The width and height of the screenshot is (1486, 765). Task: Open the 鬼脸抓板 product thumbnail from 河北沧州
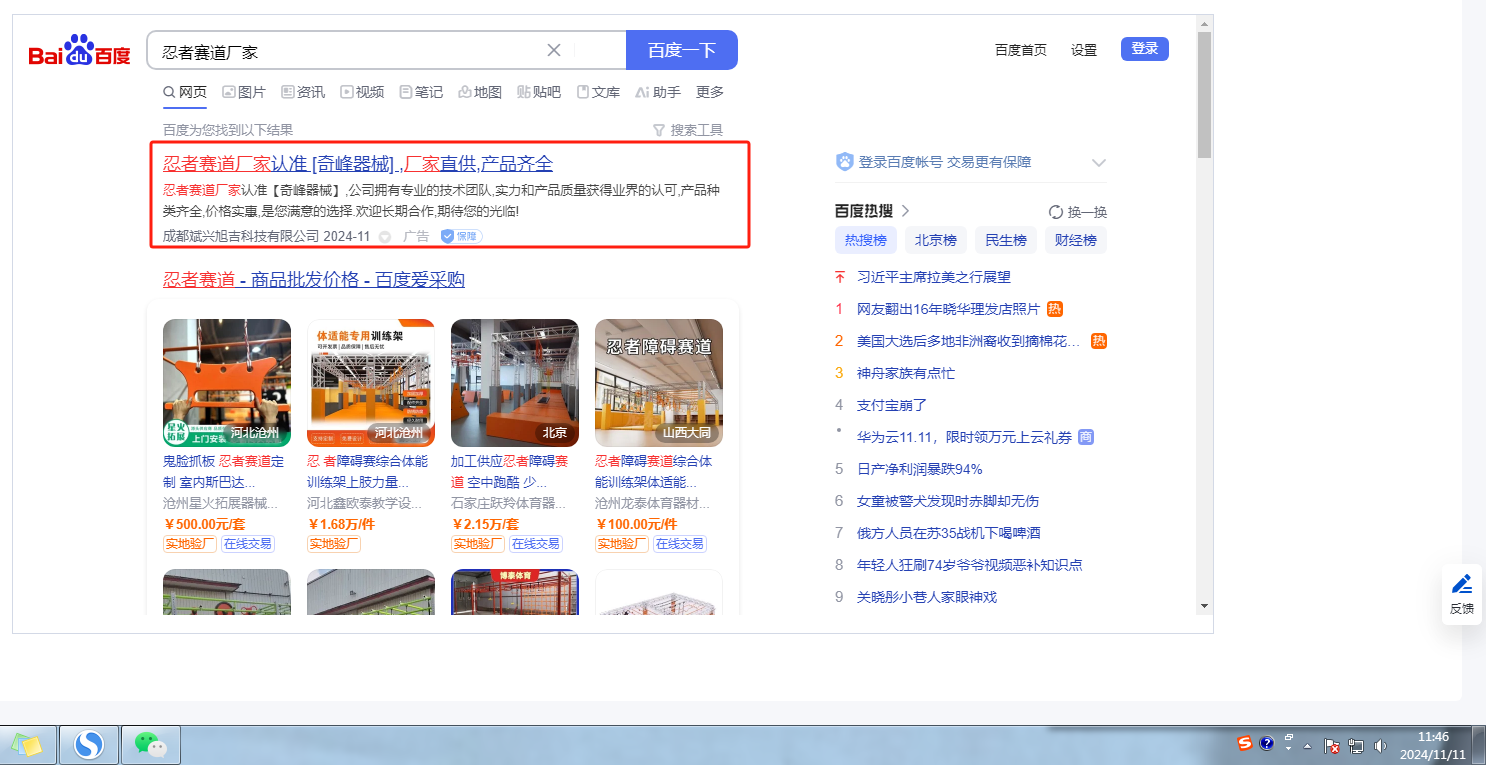tap(227, 383)
